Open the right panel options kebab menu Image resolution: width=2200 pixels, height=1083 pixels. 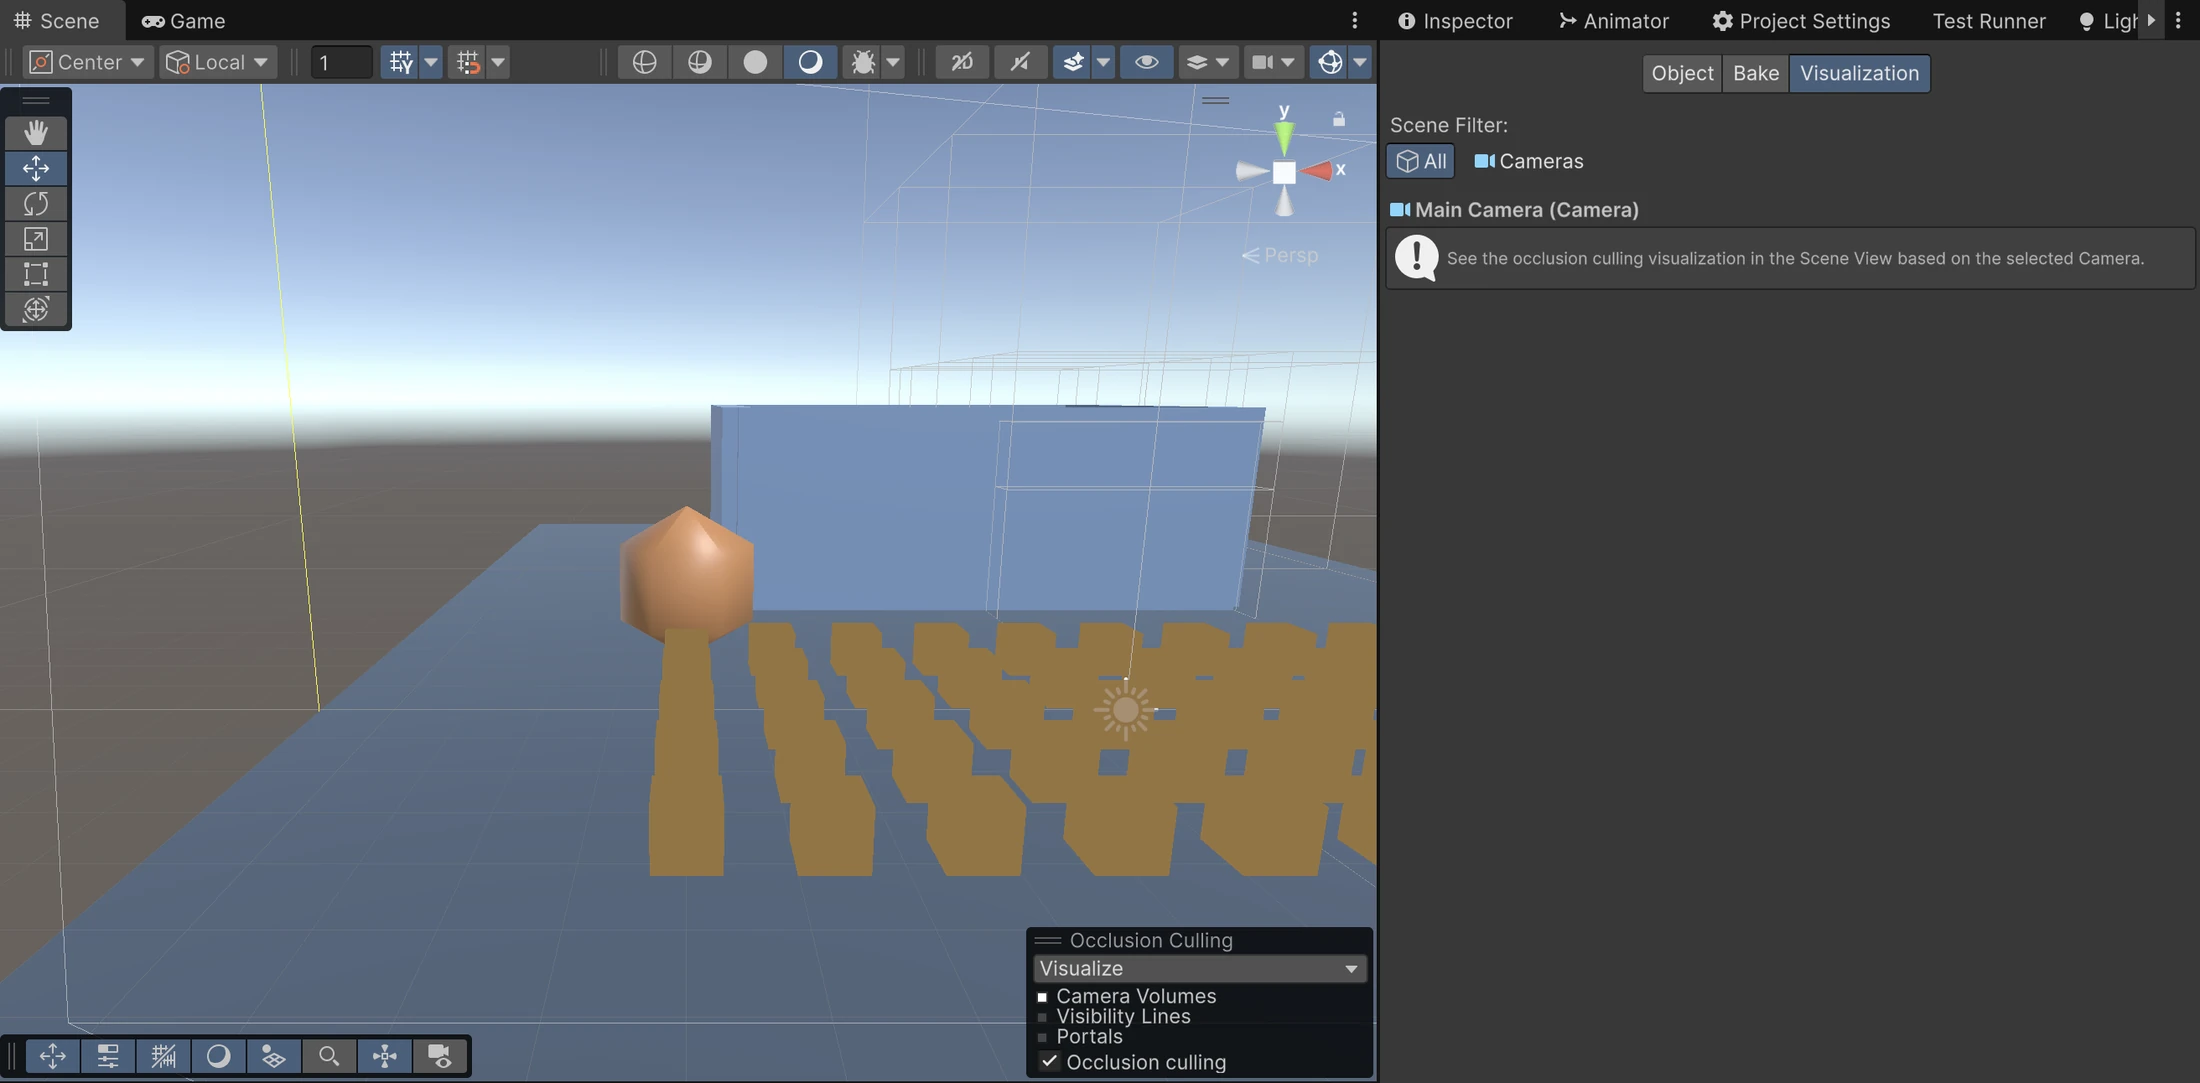point(2178,20)
